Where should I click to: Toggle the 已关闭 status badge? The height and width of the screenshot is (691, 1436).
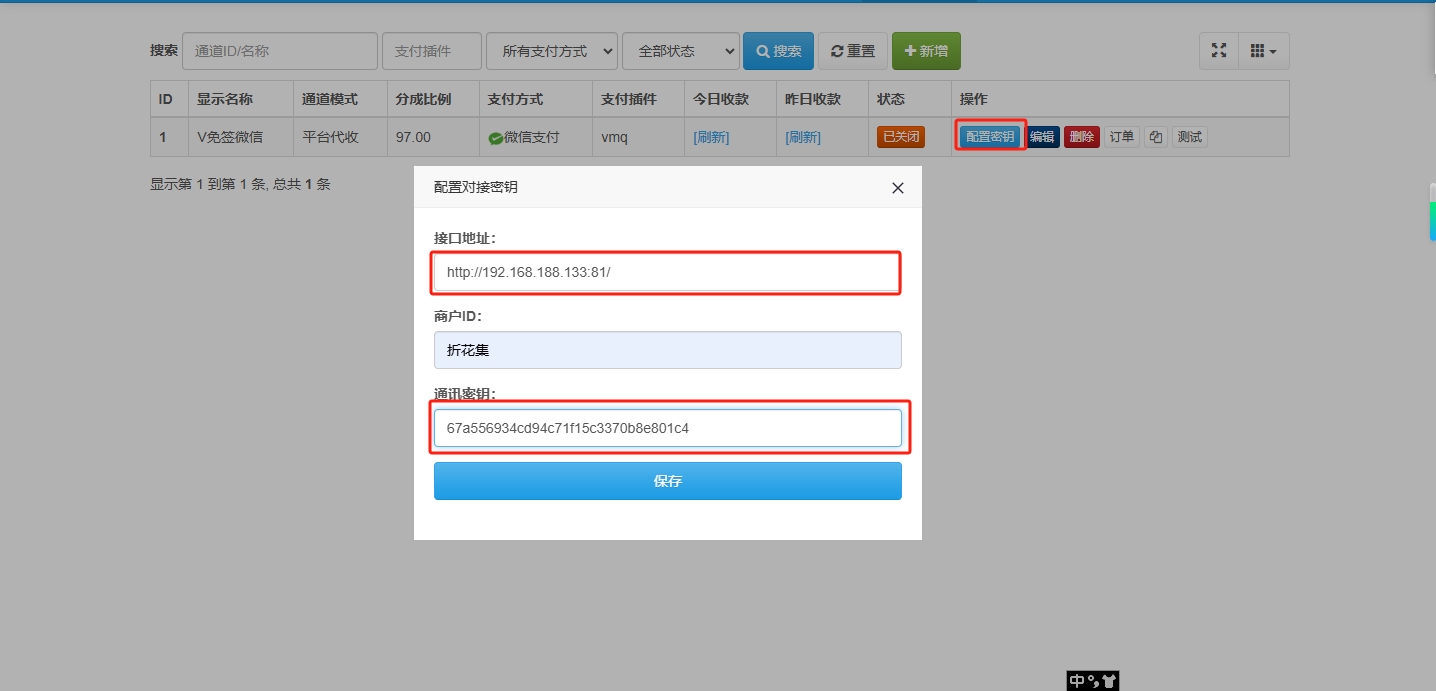(x=899, y=136)
